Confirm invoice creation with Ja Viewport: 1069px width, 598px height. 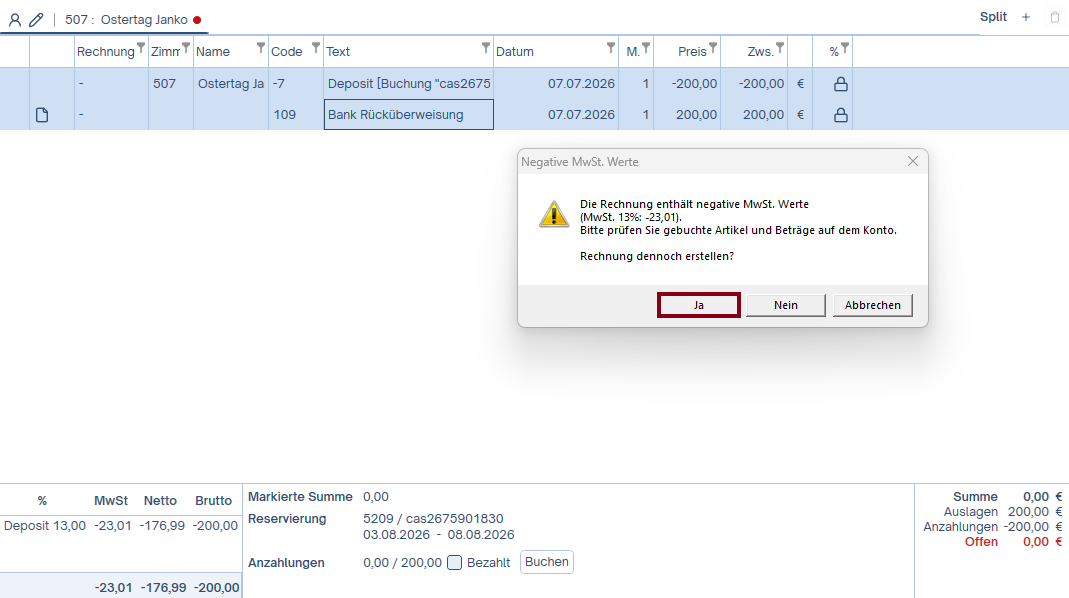(x=699, y=305)
